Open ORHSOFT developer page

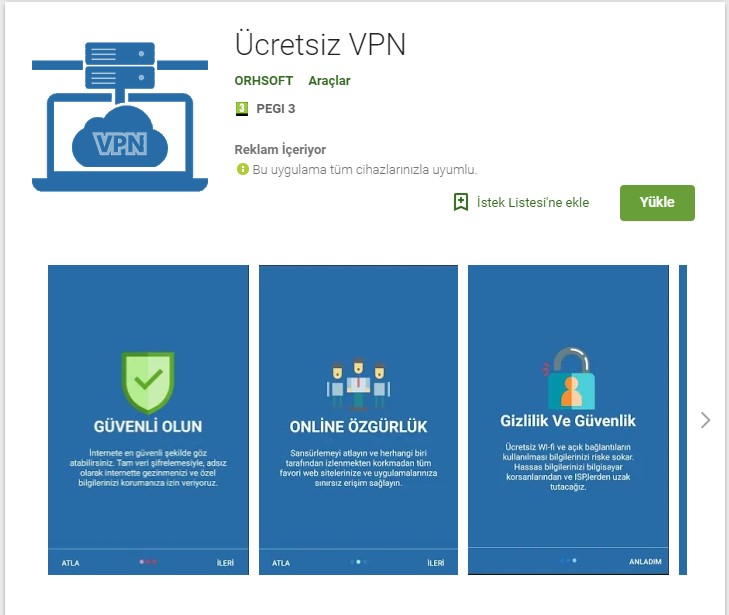coord(264,81)
